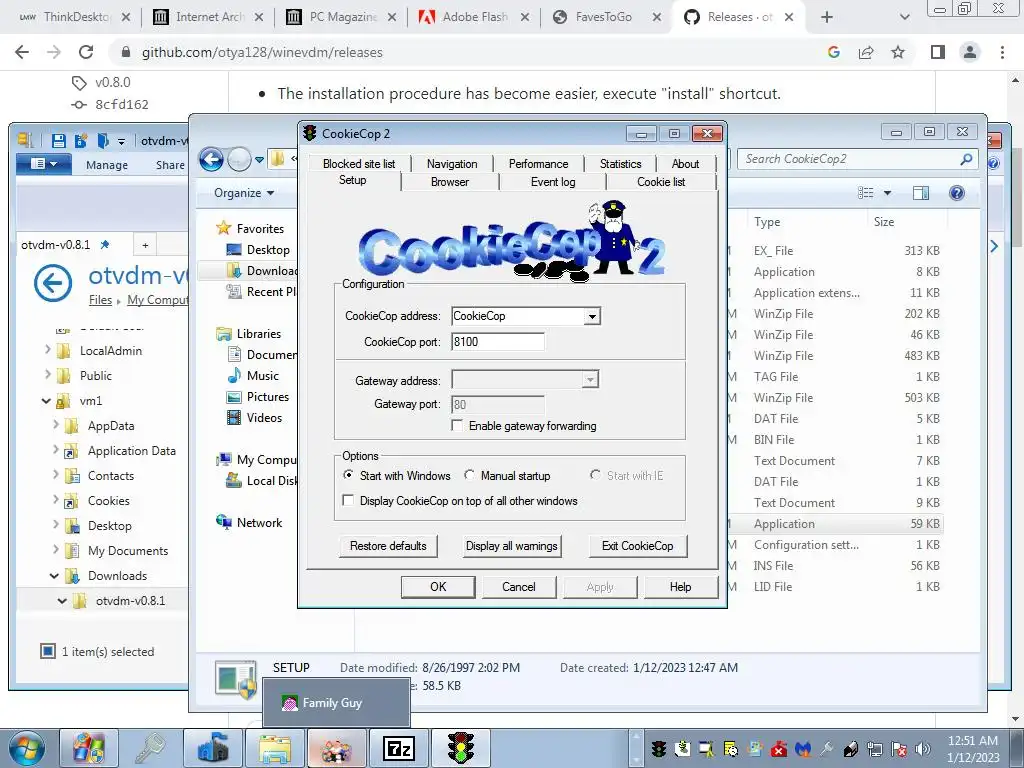Screen dimensions: 1024x768
Task: Open the Performance tab
Action: pos(538,163)
